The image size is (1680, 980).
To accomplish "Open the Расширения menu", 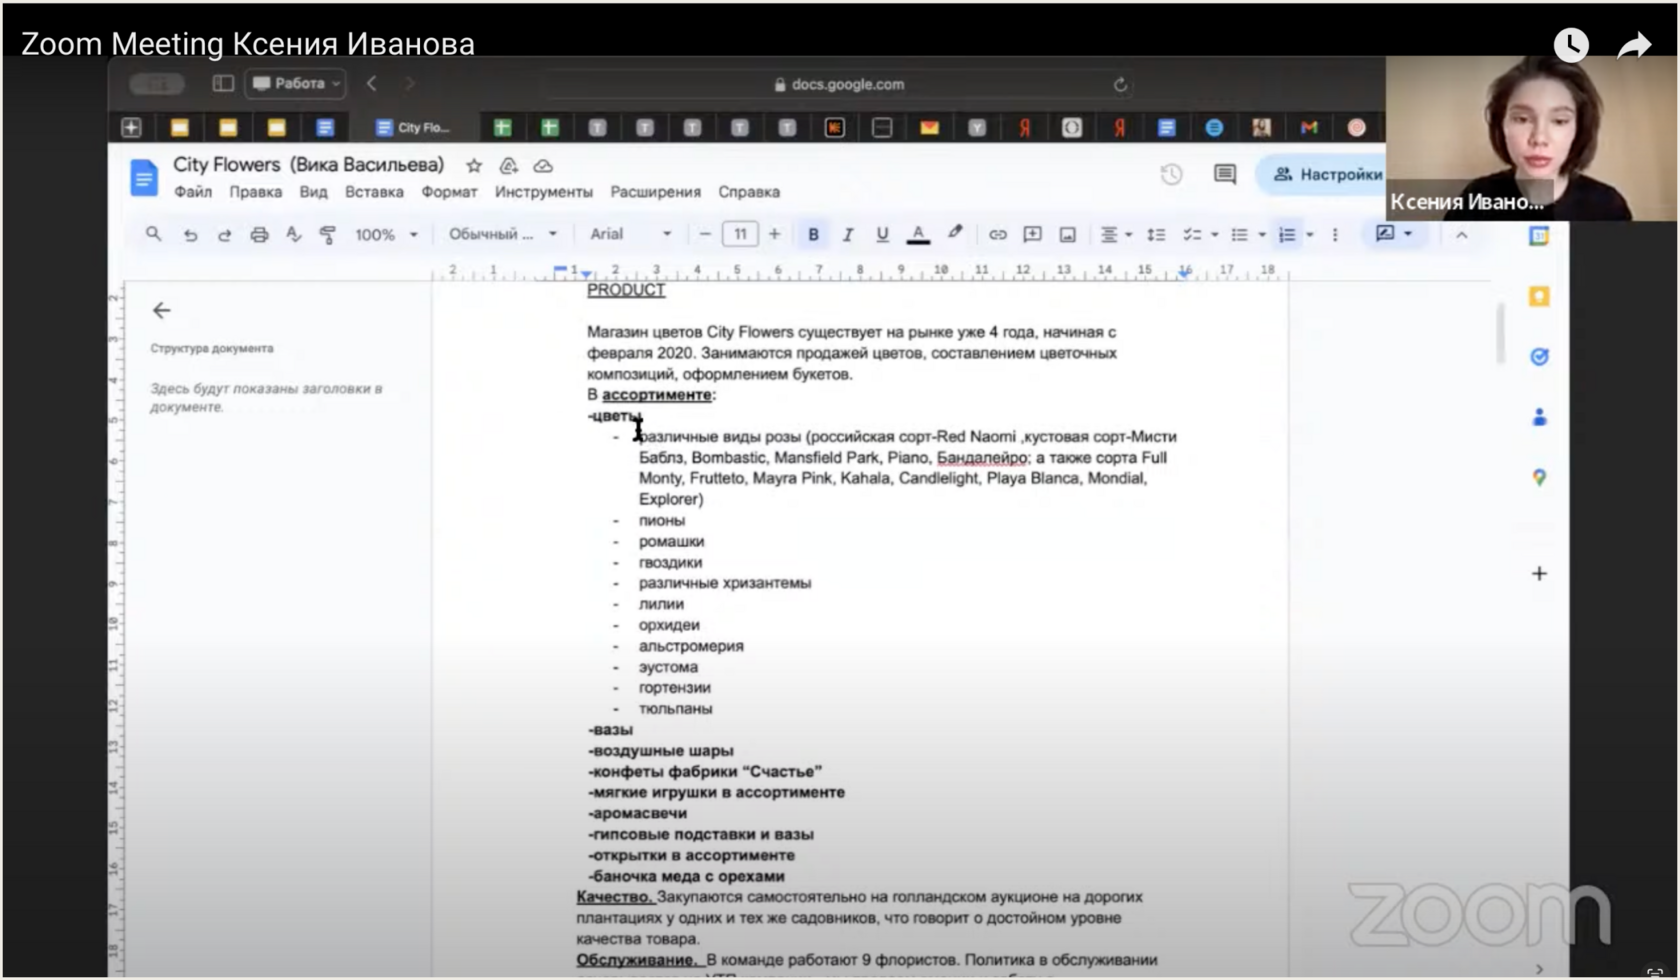I will [x=656, y=192].
